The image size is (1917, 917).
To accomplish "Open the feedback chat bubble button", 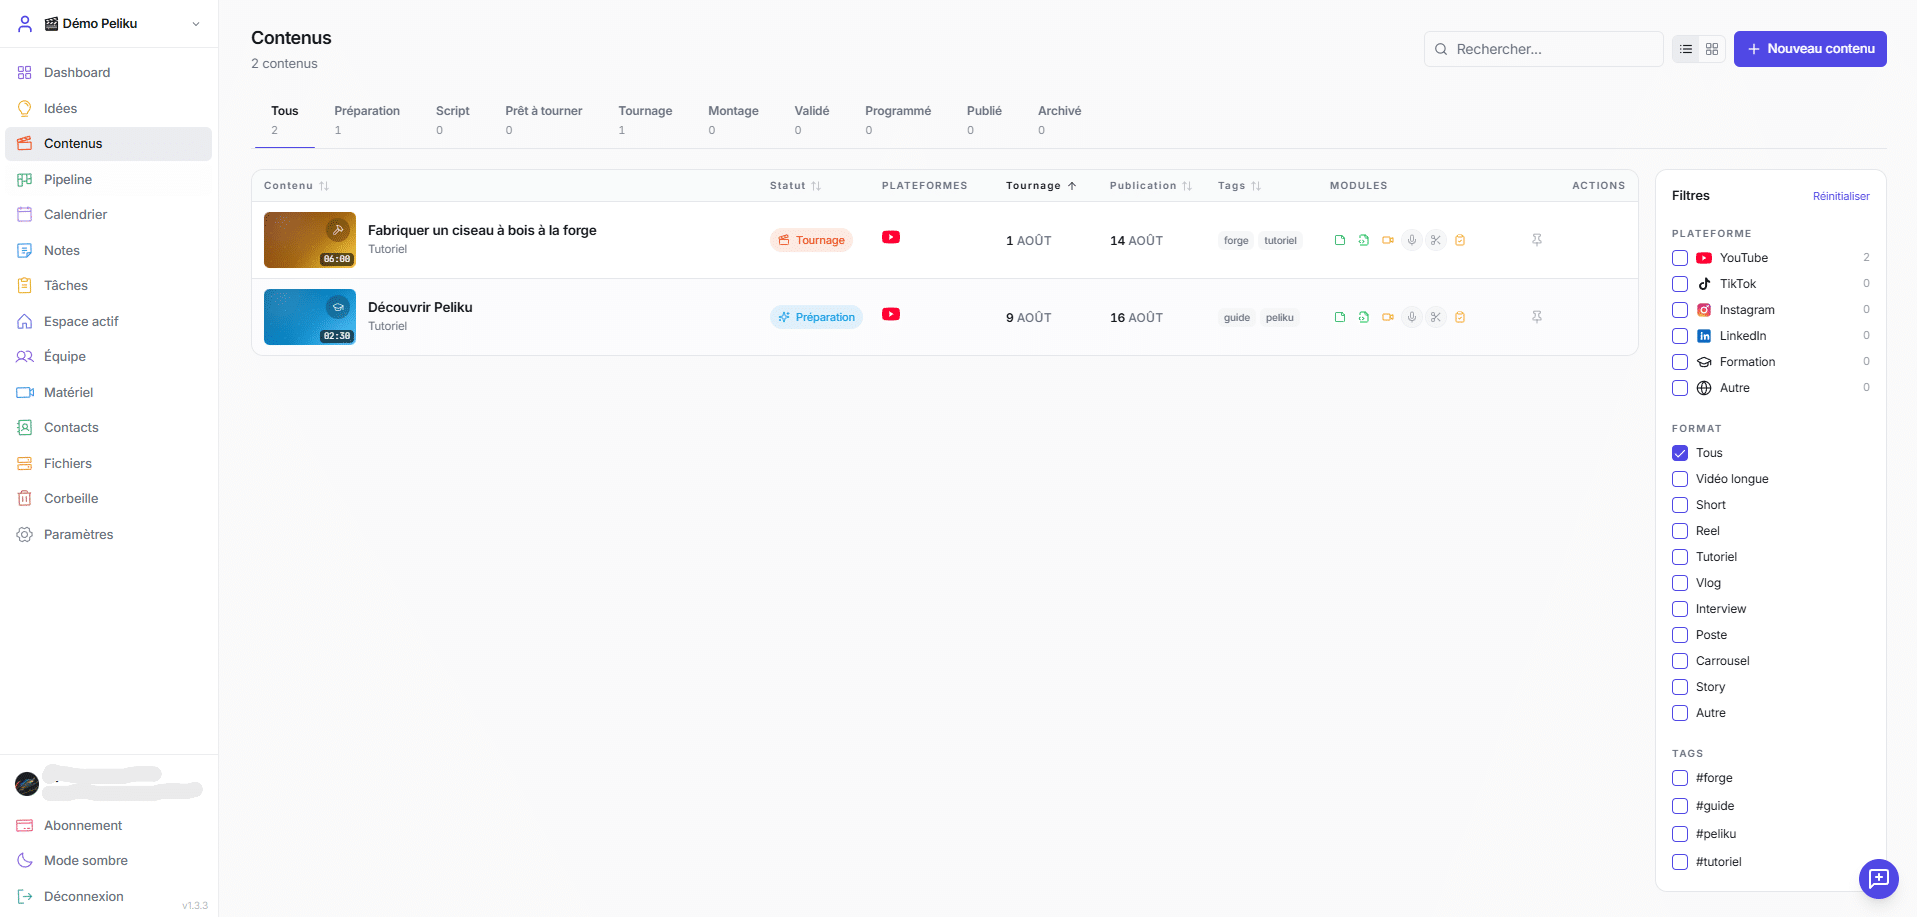I will (x=1879, y=879).
